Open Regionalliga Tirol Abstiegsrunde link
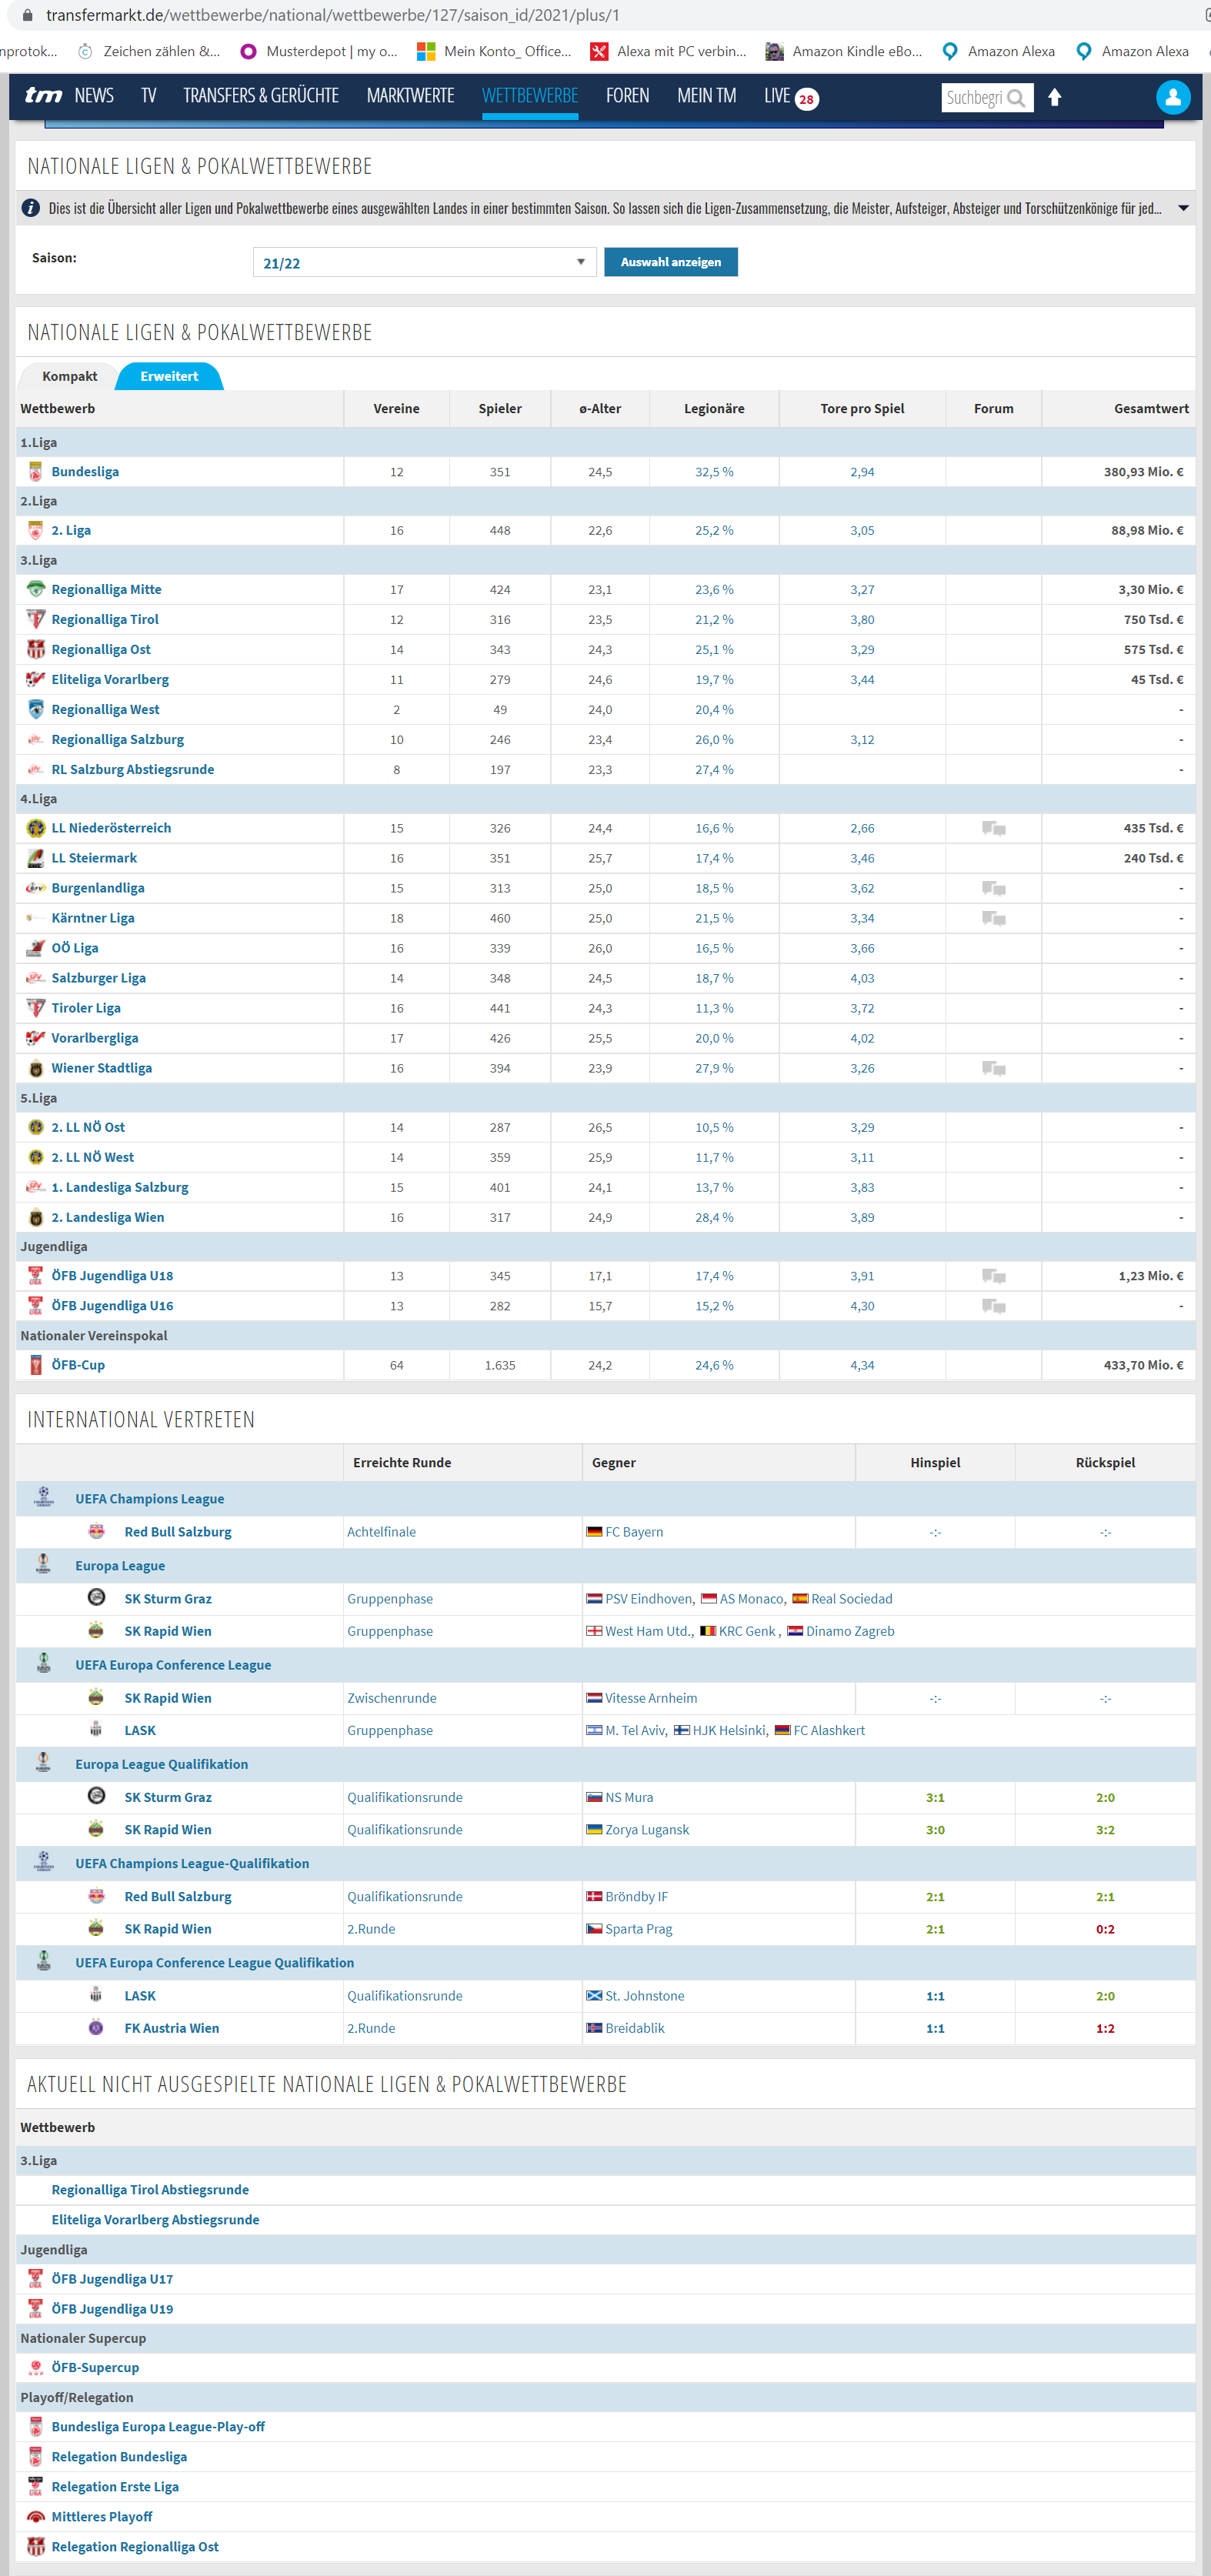1211x2576 pixels. pos(150,2190)
